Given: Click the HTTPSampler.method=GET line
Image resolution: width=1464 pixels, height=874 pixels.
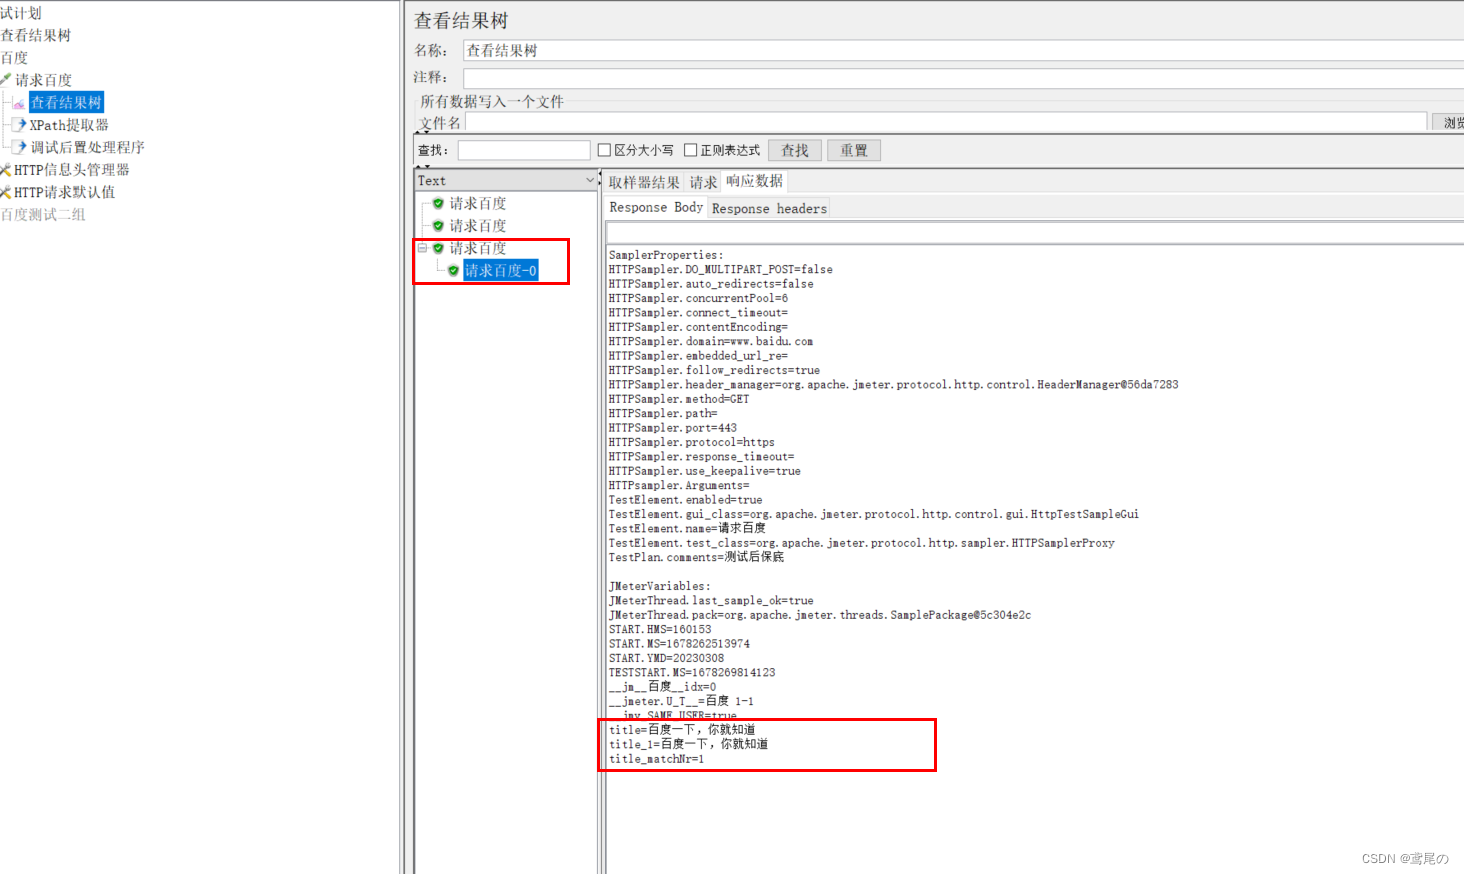Looking at the screenshot, I should click(x=678, y=399).
